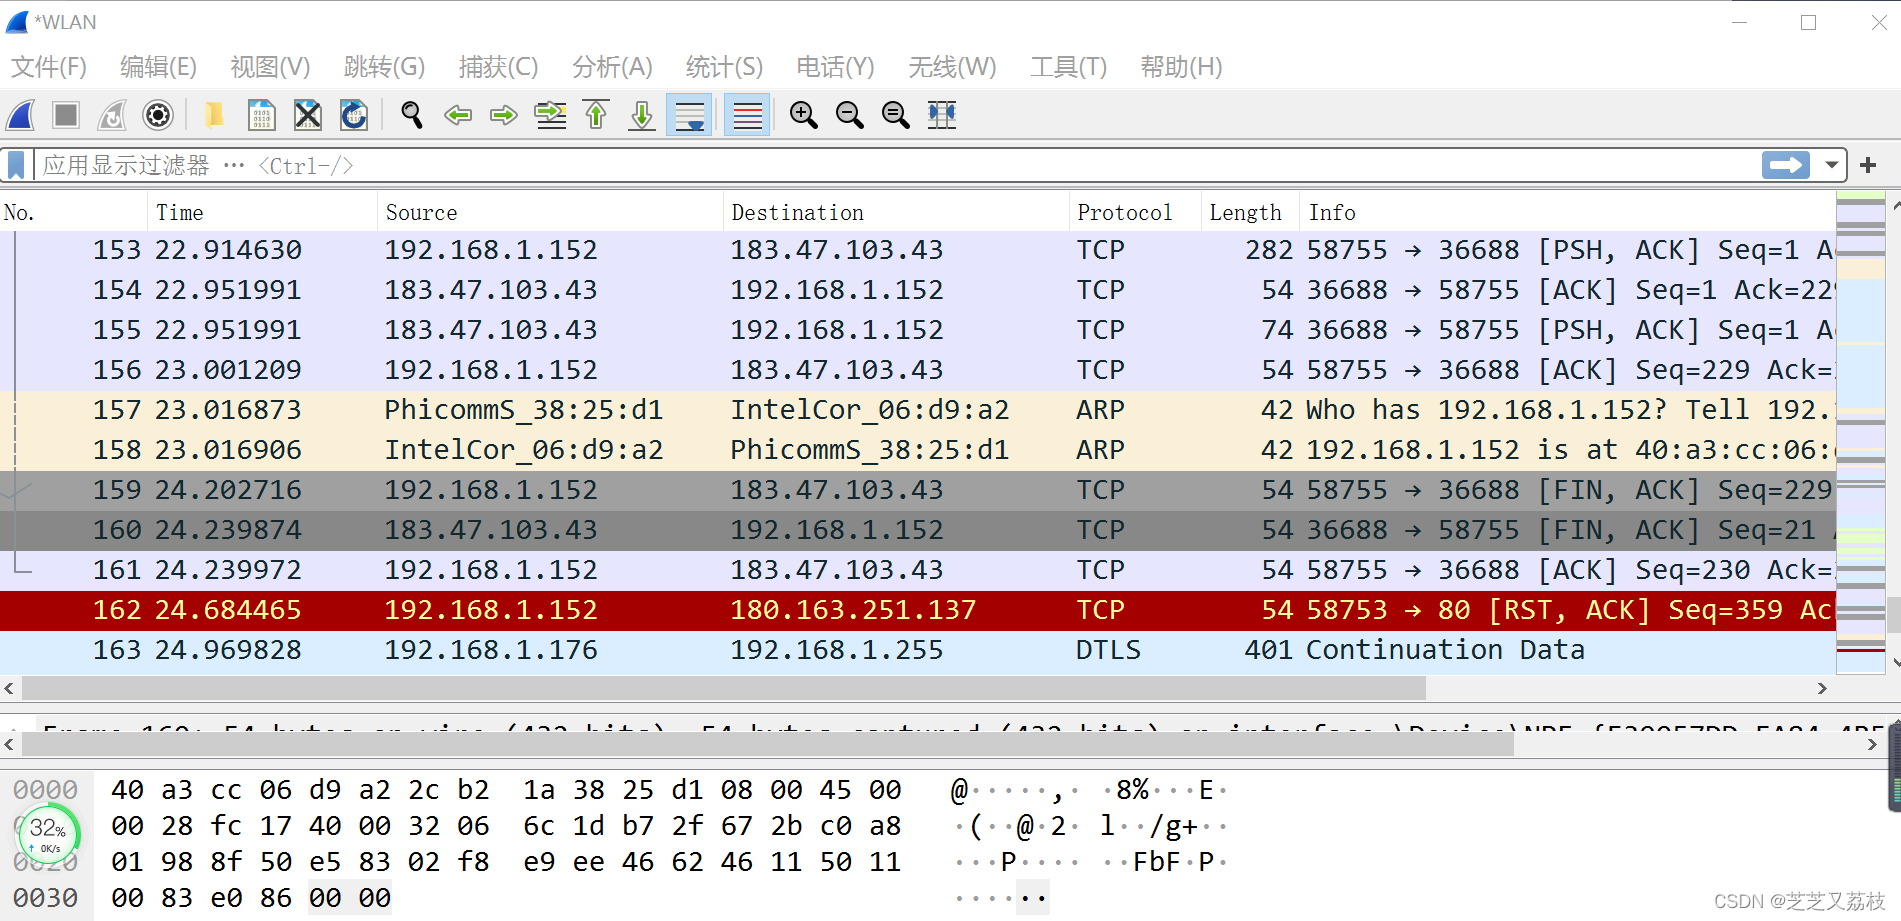Expand the filter history dropdown

1832,165
